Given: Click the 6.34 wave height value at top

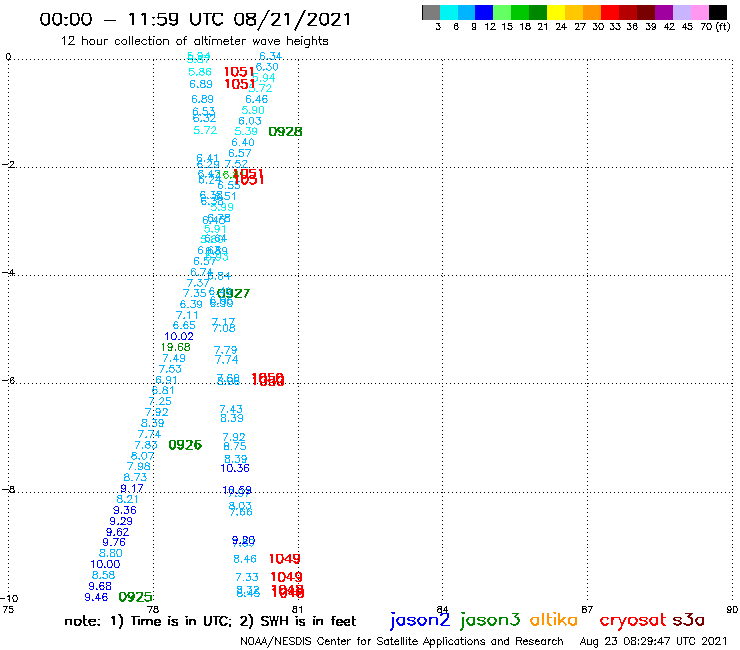Looking at the screenshot, I should (270, 56).
